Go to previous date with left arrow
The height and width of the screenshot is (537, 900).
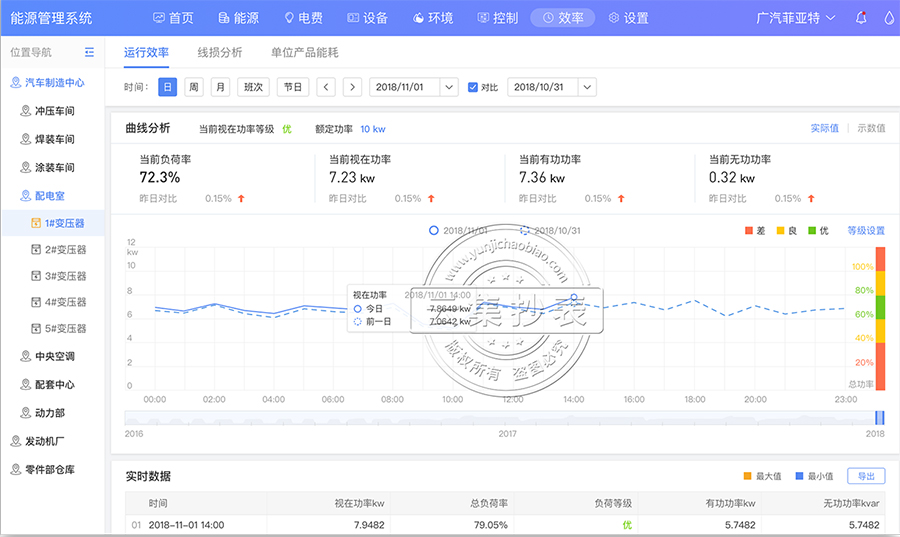click(326, 87)
